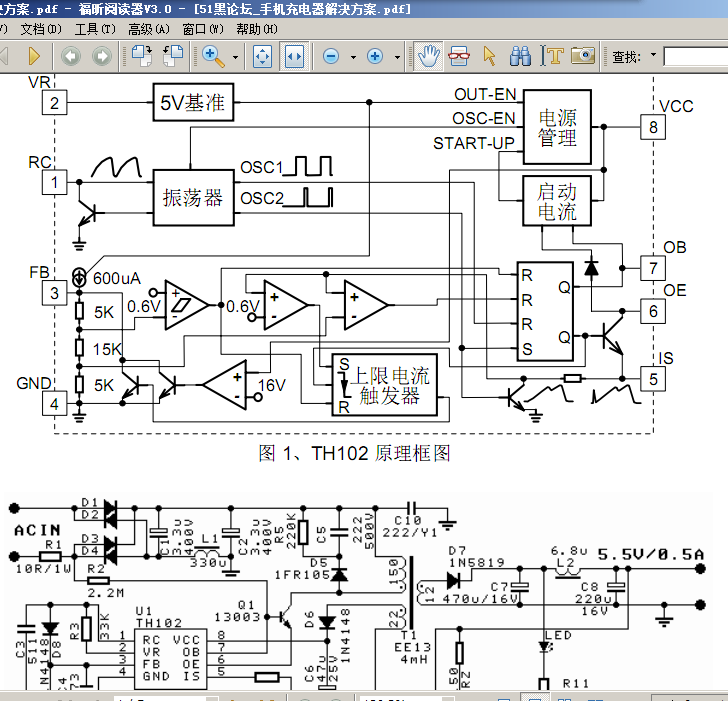Click pin 8 VCC box
Screen dimensions: 728x701
click(x=653, y=127)
